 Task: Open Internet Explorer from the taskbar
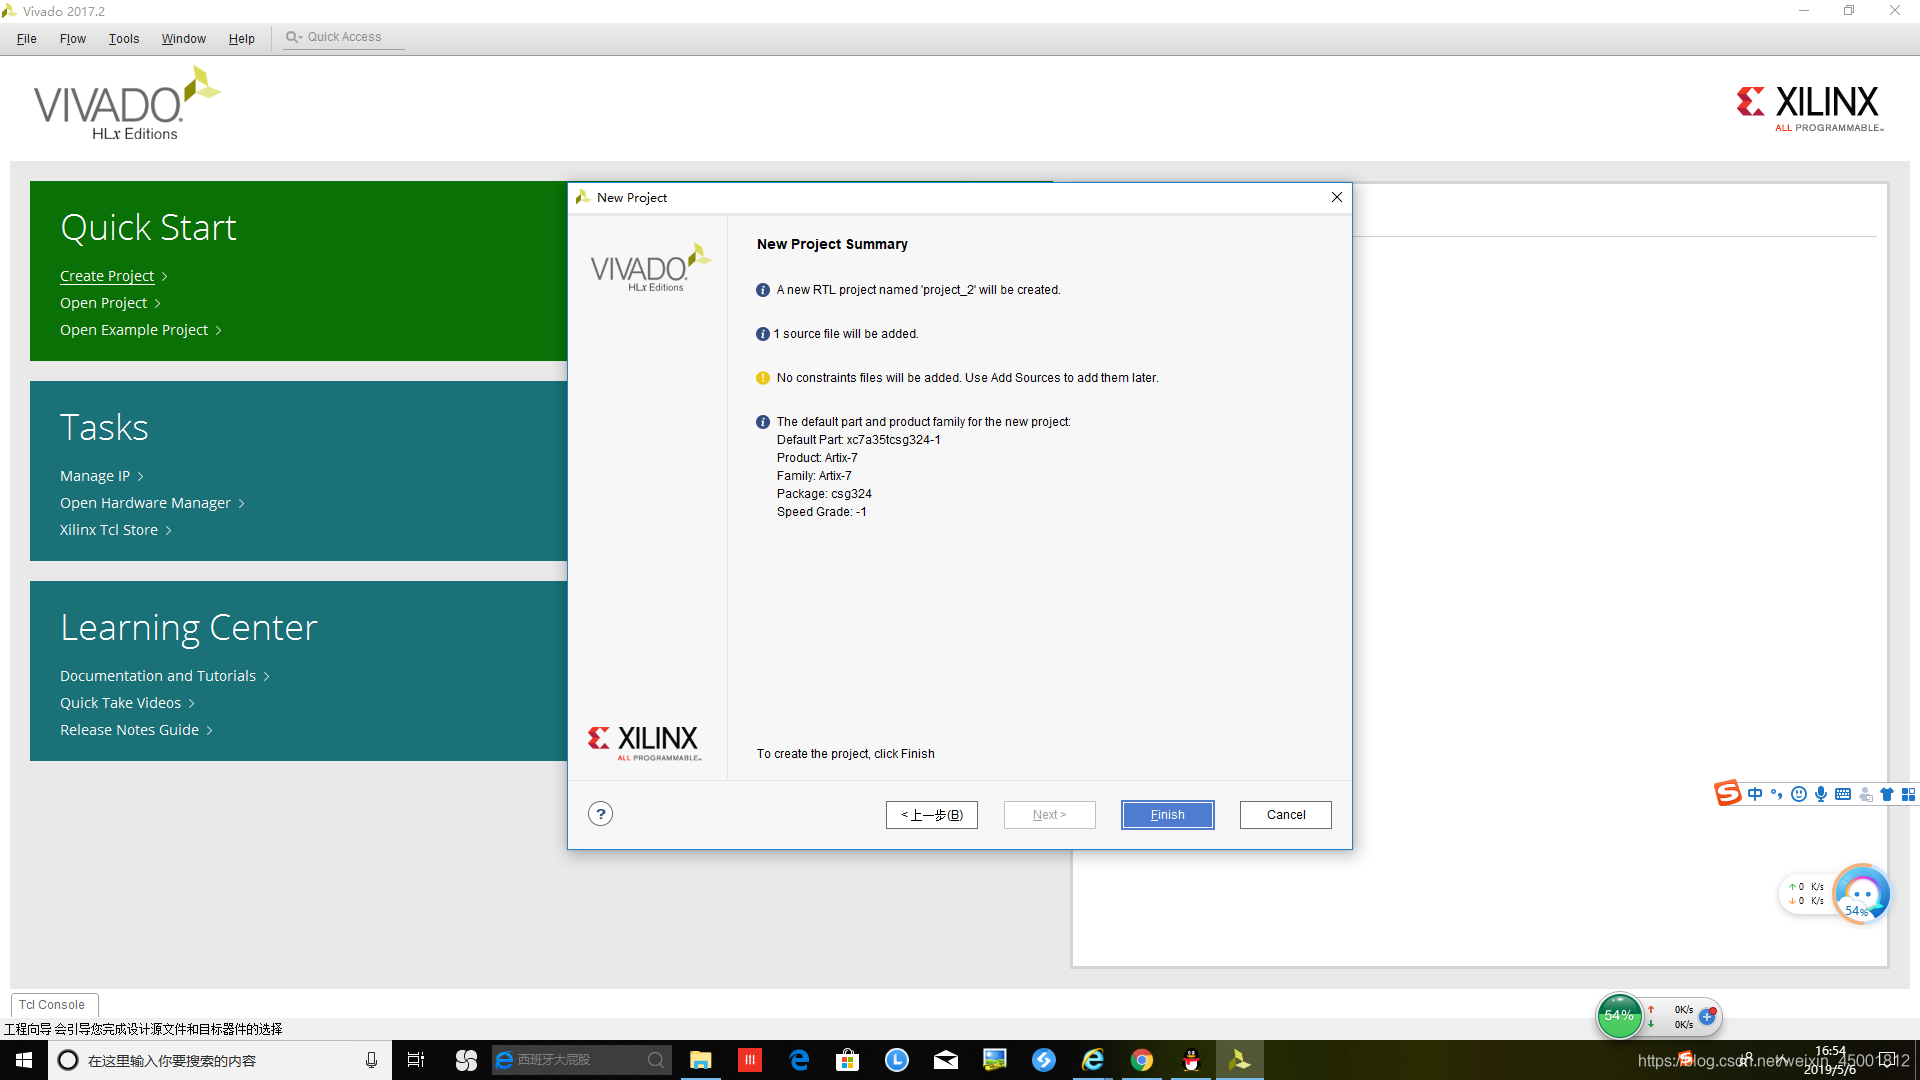[x=1093, y=1060]
